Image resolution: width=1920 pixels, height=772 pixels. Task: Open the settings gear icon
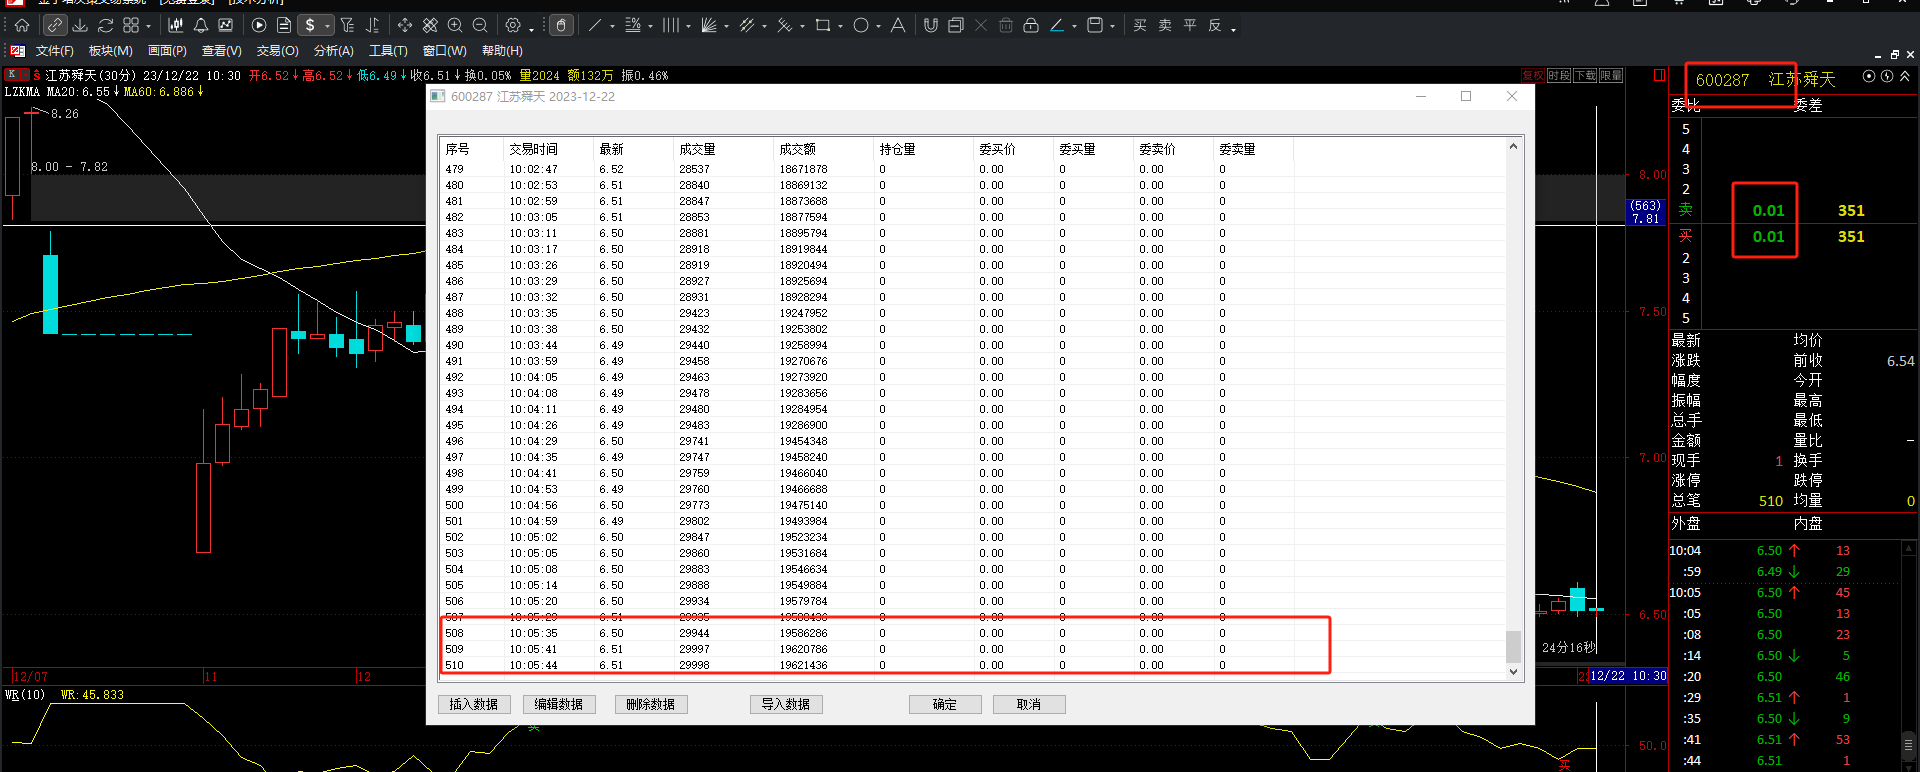coord(513,25)
